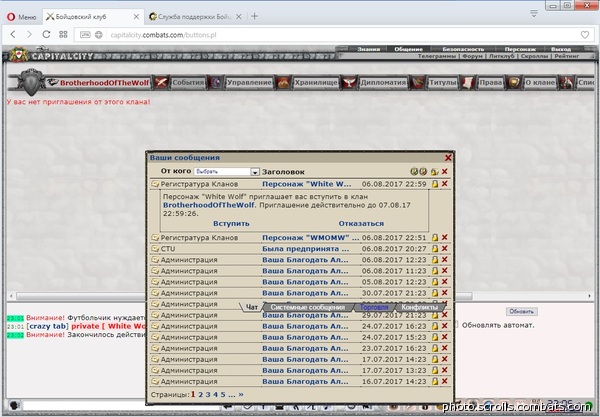Open the Знания top menu
Viewport: 600px width, 417px height.
(x=368, y=49)
